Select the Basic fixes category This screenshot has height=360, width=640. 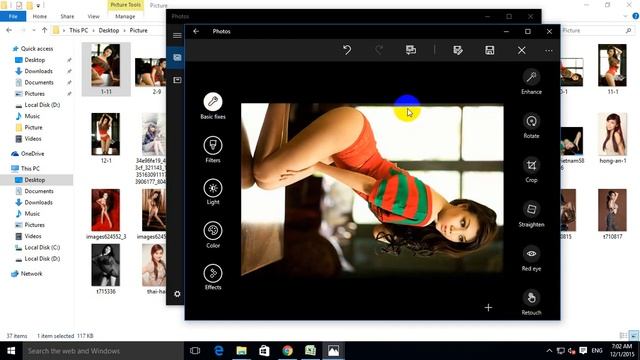213,106
